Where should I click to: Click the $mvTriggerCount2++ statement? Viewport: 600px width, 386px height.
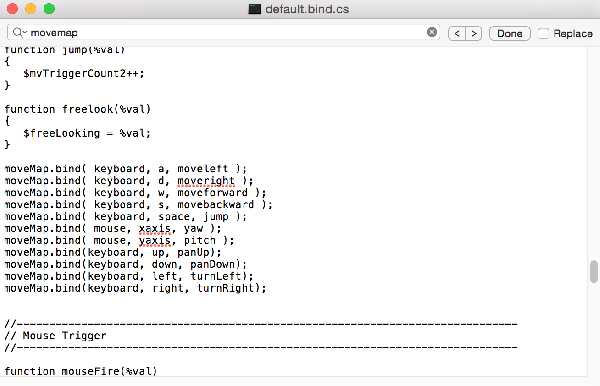tap(84, 73)
